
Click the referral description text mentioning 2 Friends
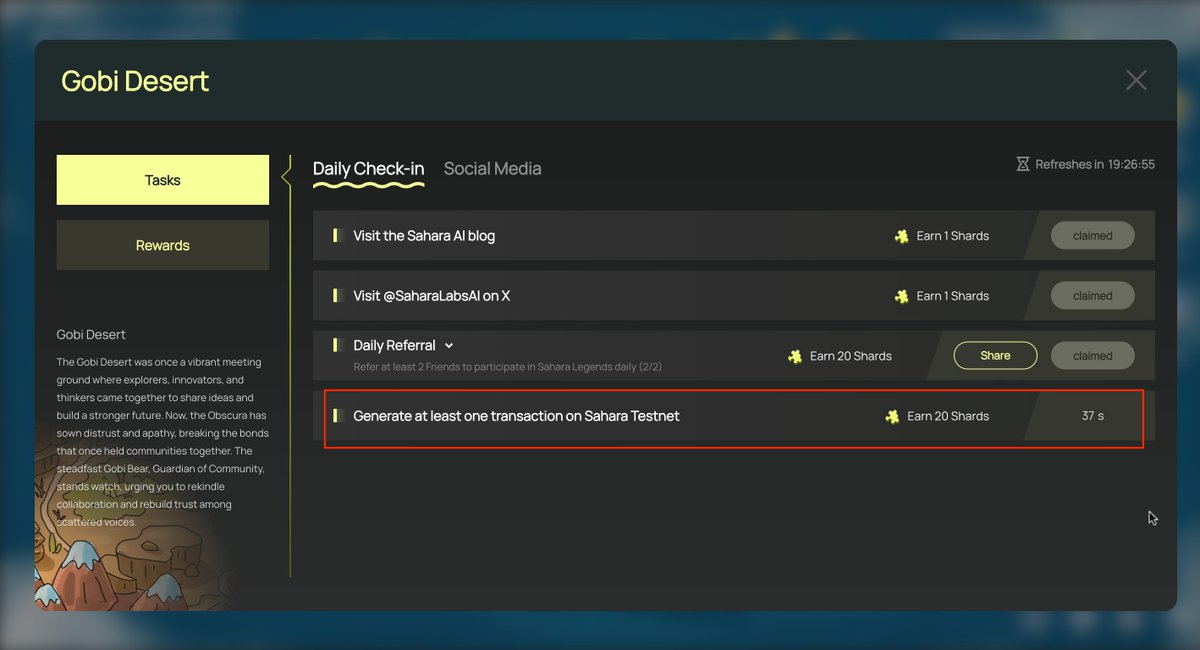click(x=507, y=367)
